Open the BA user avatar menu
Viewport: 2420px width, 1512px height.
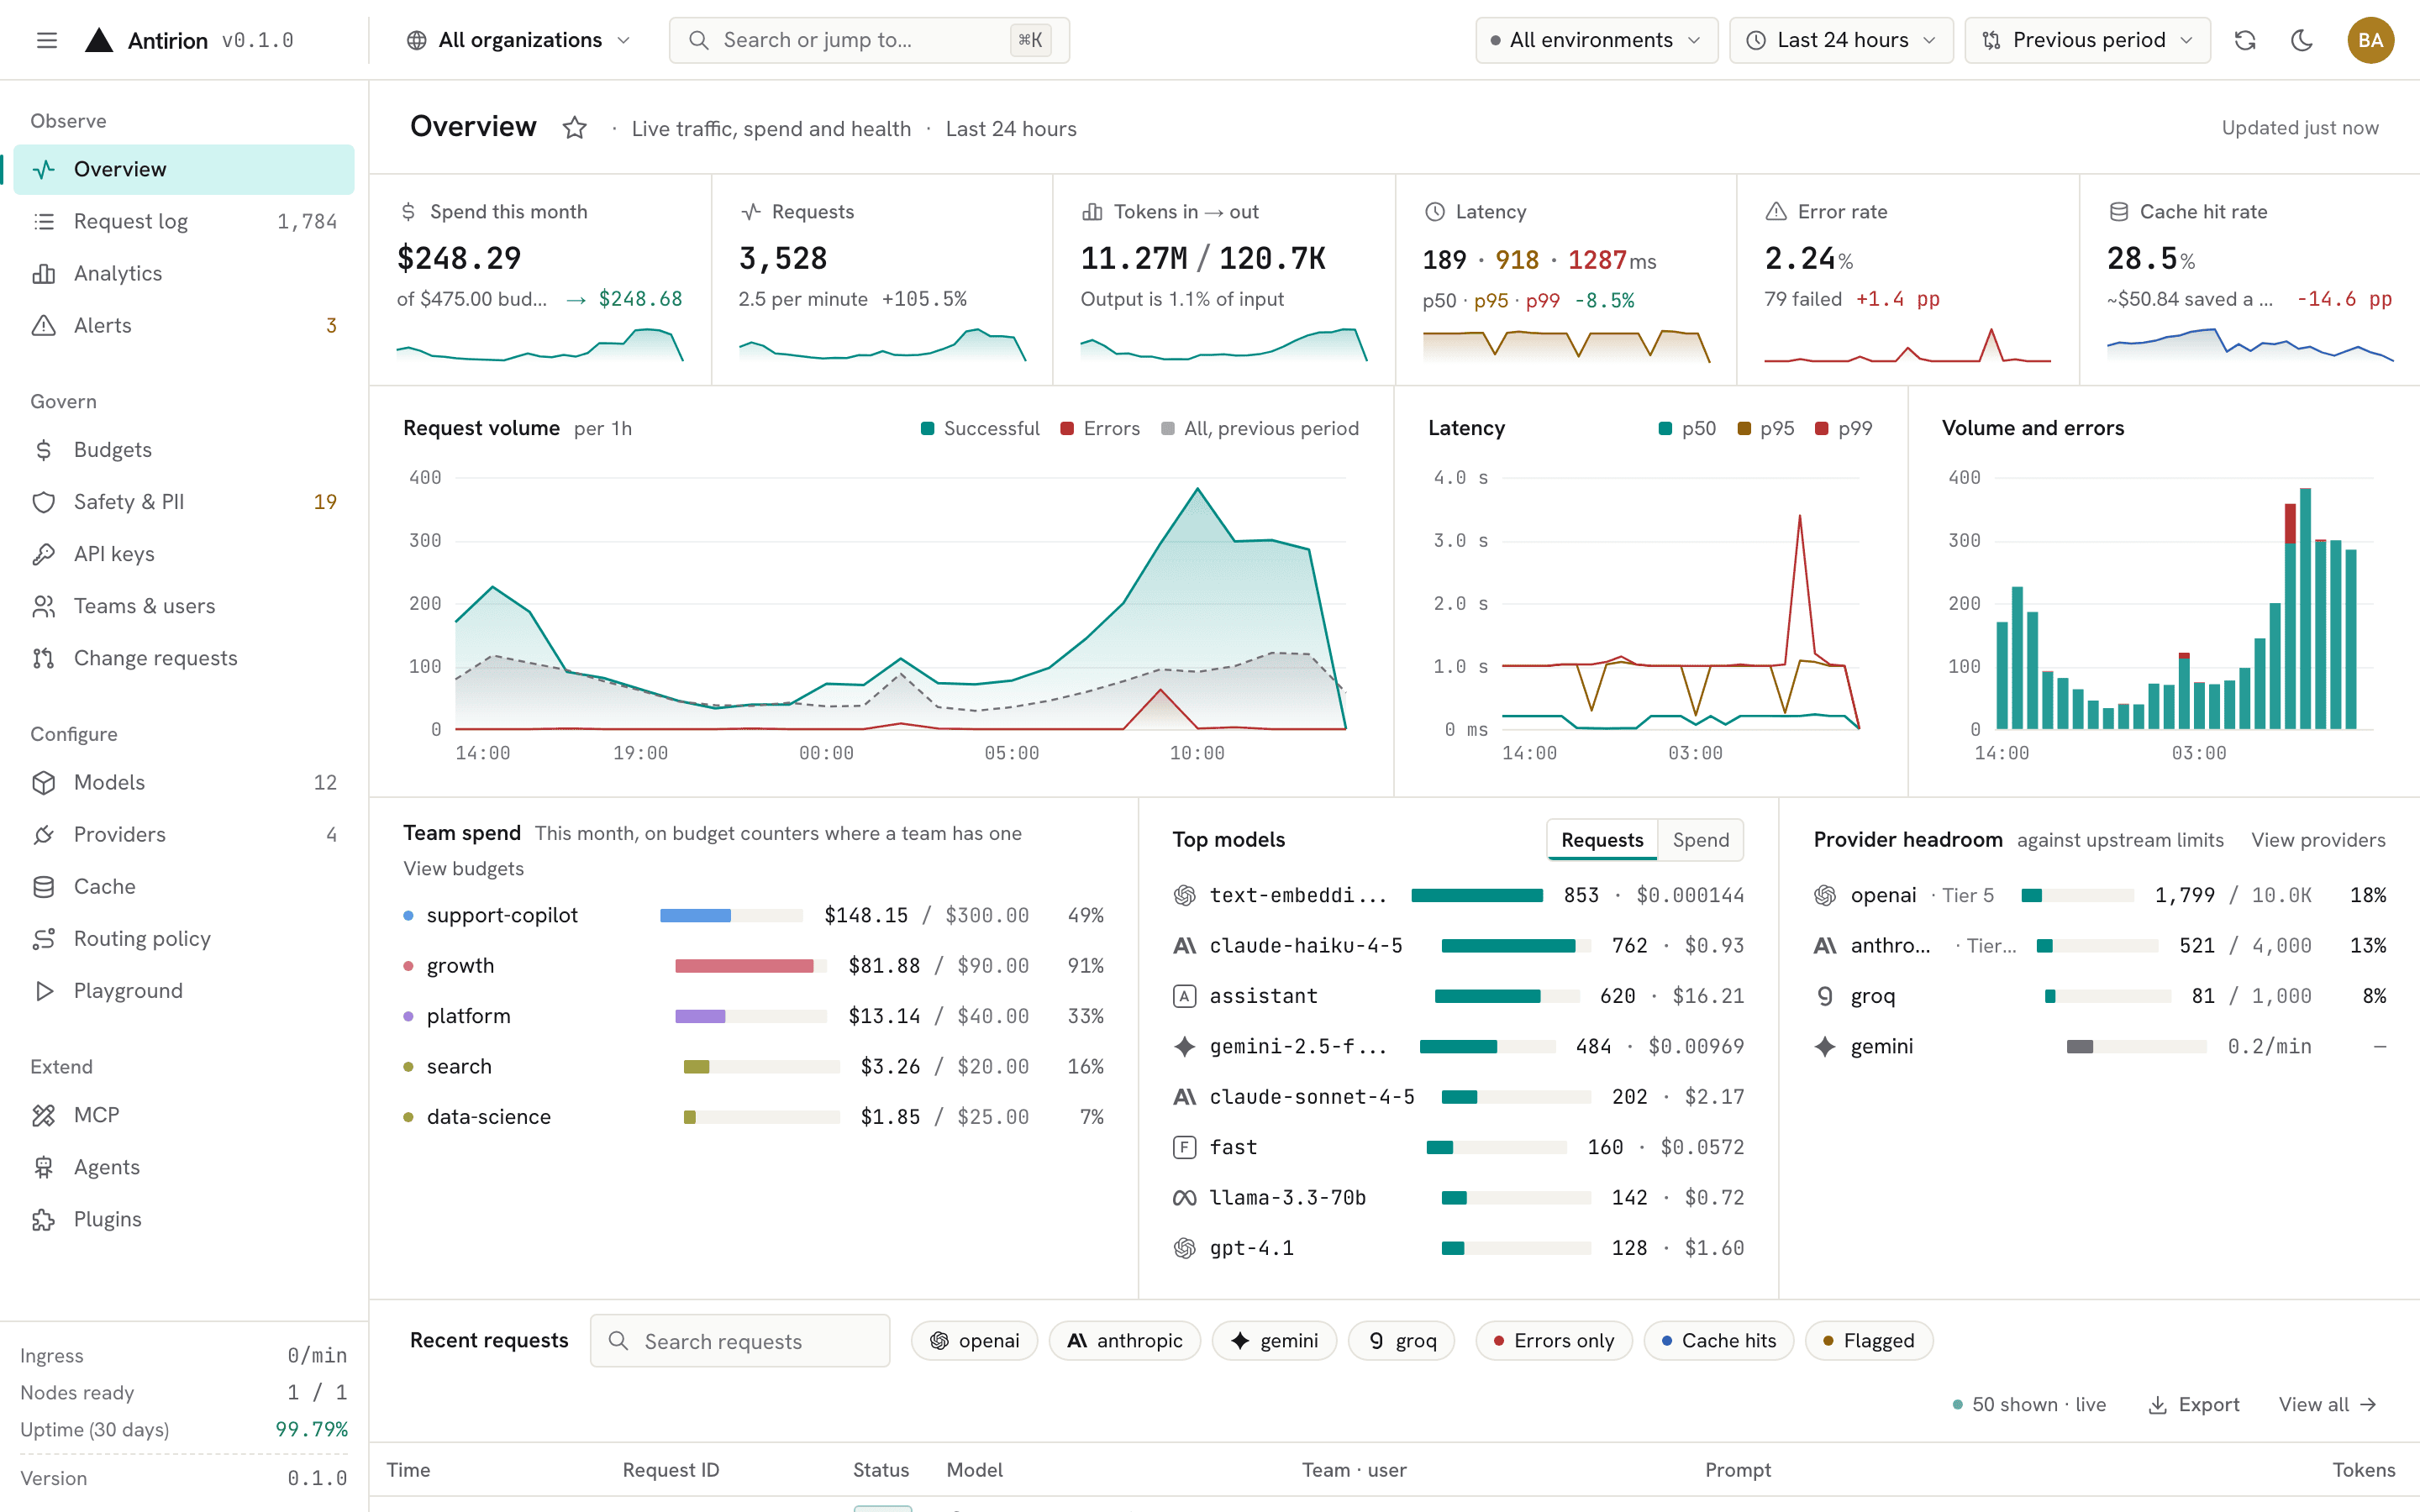pyautogui.click(x=2370, y=40)
